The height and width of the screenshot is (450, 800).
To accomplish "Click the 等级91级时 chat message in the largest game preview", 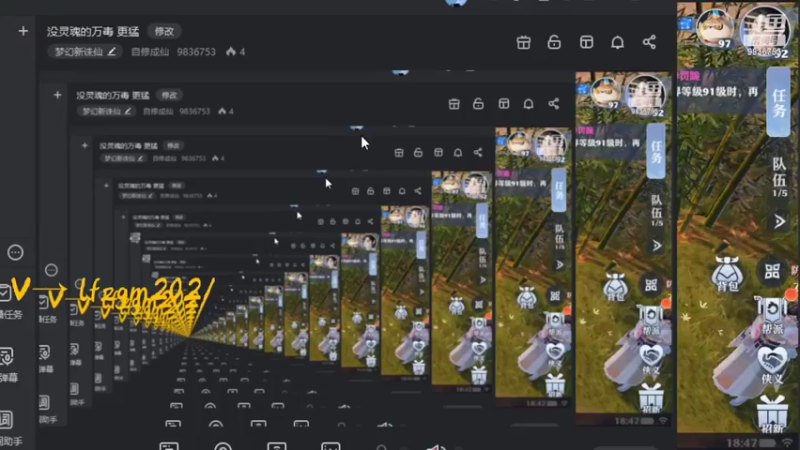I will pos(718,93).
